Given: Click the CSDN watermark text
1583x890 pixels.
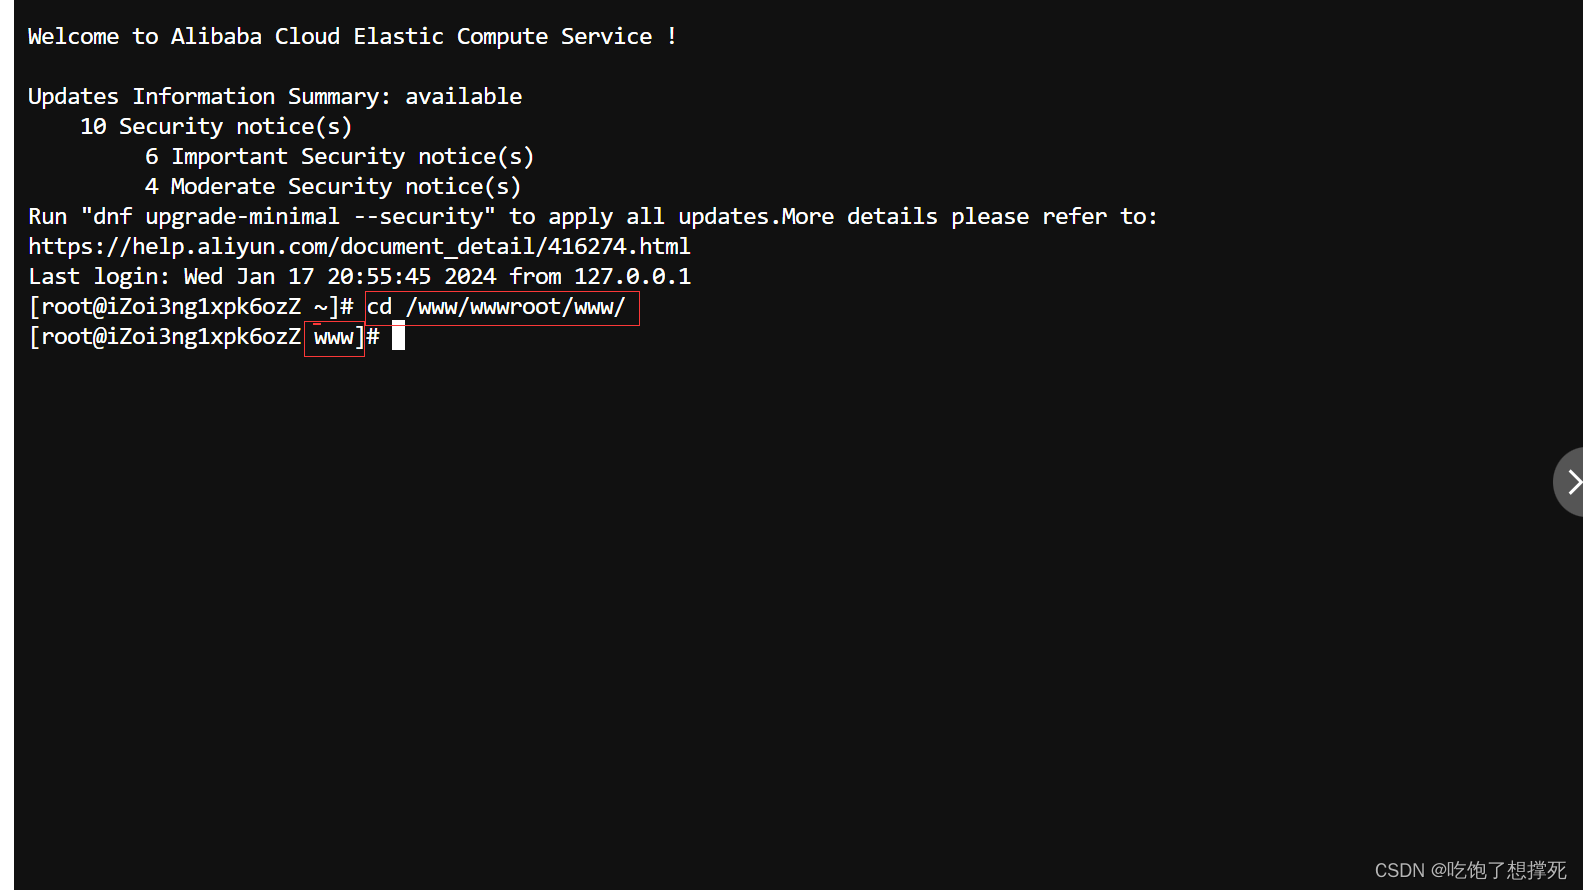Looking at the screenshot, I should [1469, 870].
